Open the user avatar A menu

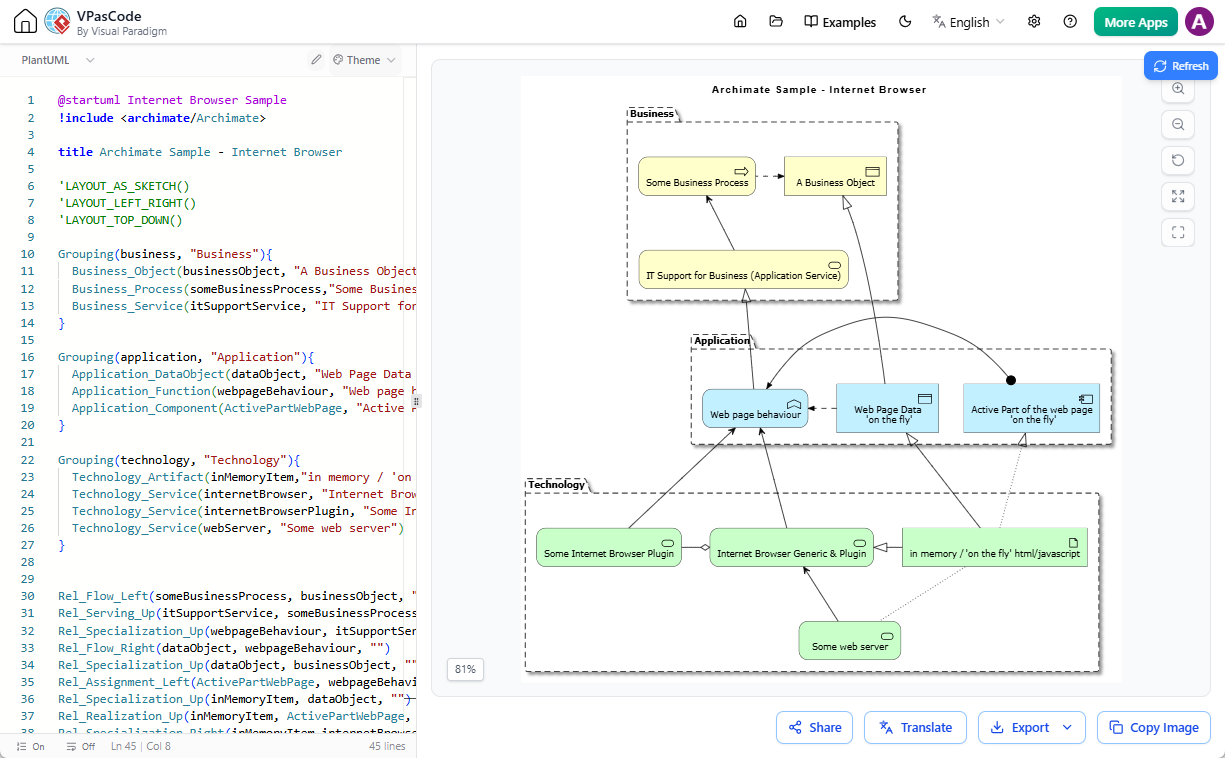(x=1199, y=22)
